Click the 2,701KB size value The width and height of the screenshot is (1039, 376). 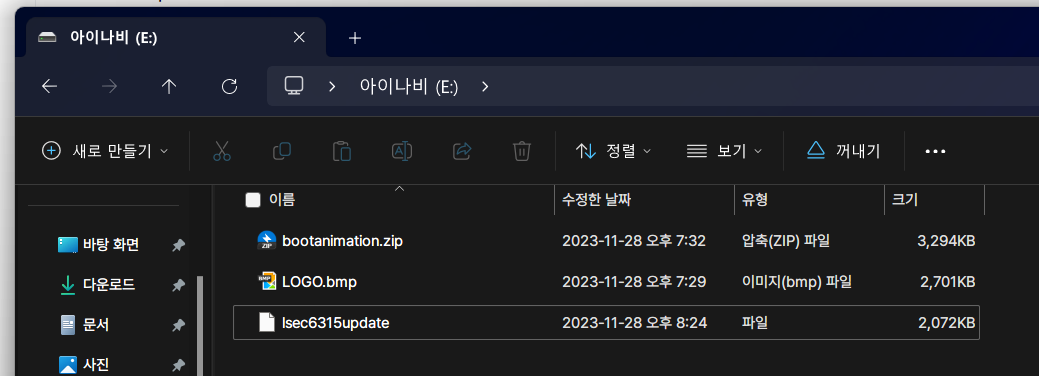(x=947, y=282)
